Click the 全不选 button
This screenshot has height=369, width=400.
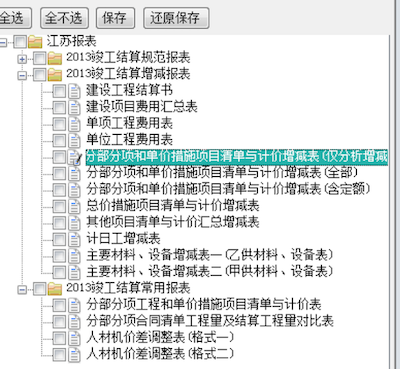[x=64, y=18]
